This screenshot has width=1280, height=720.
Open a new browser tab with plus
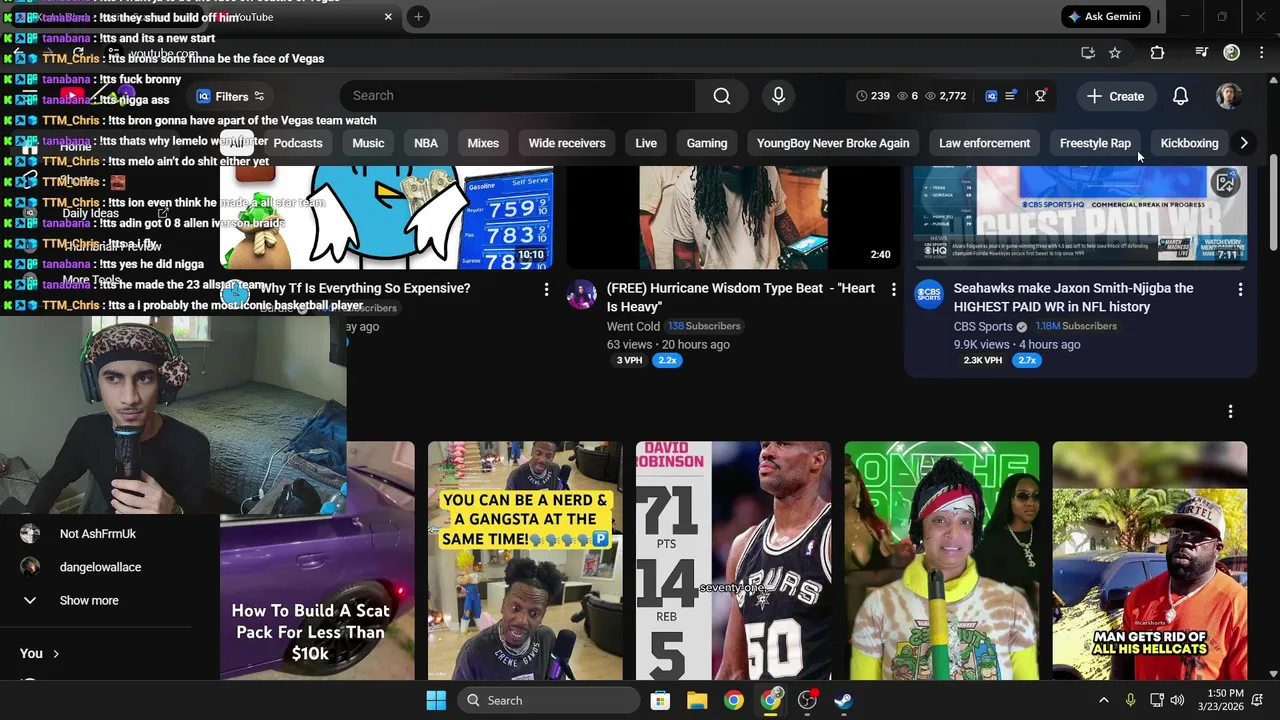418,17
